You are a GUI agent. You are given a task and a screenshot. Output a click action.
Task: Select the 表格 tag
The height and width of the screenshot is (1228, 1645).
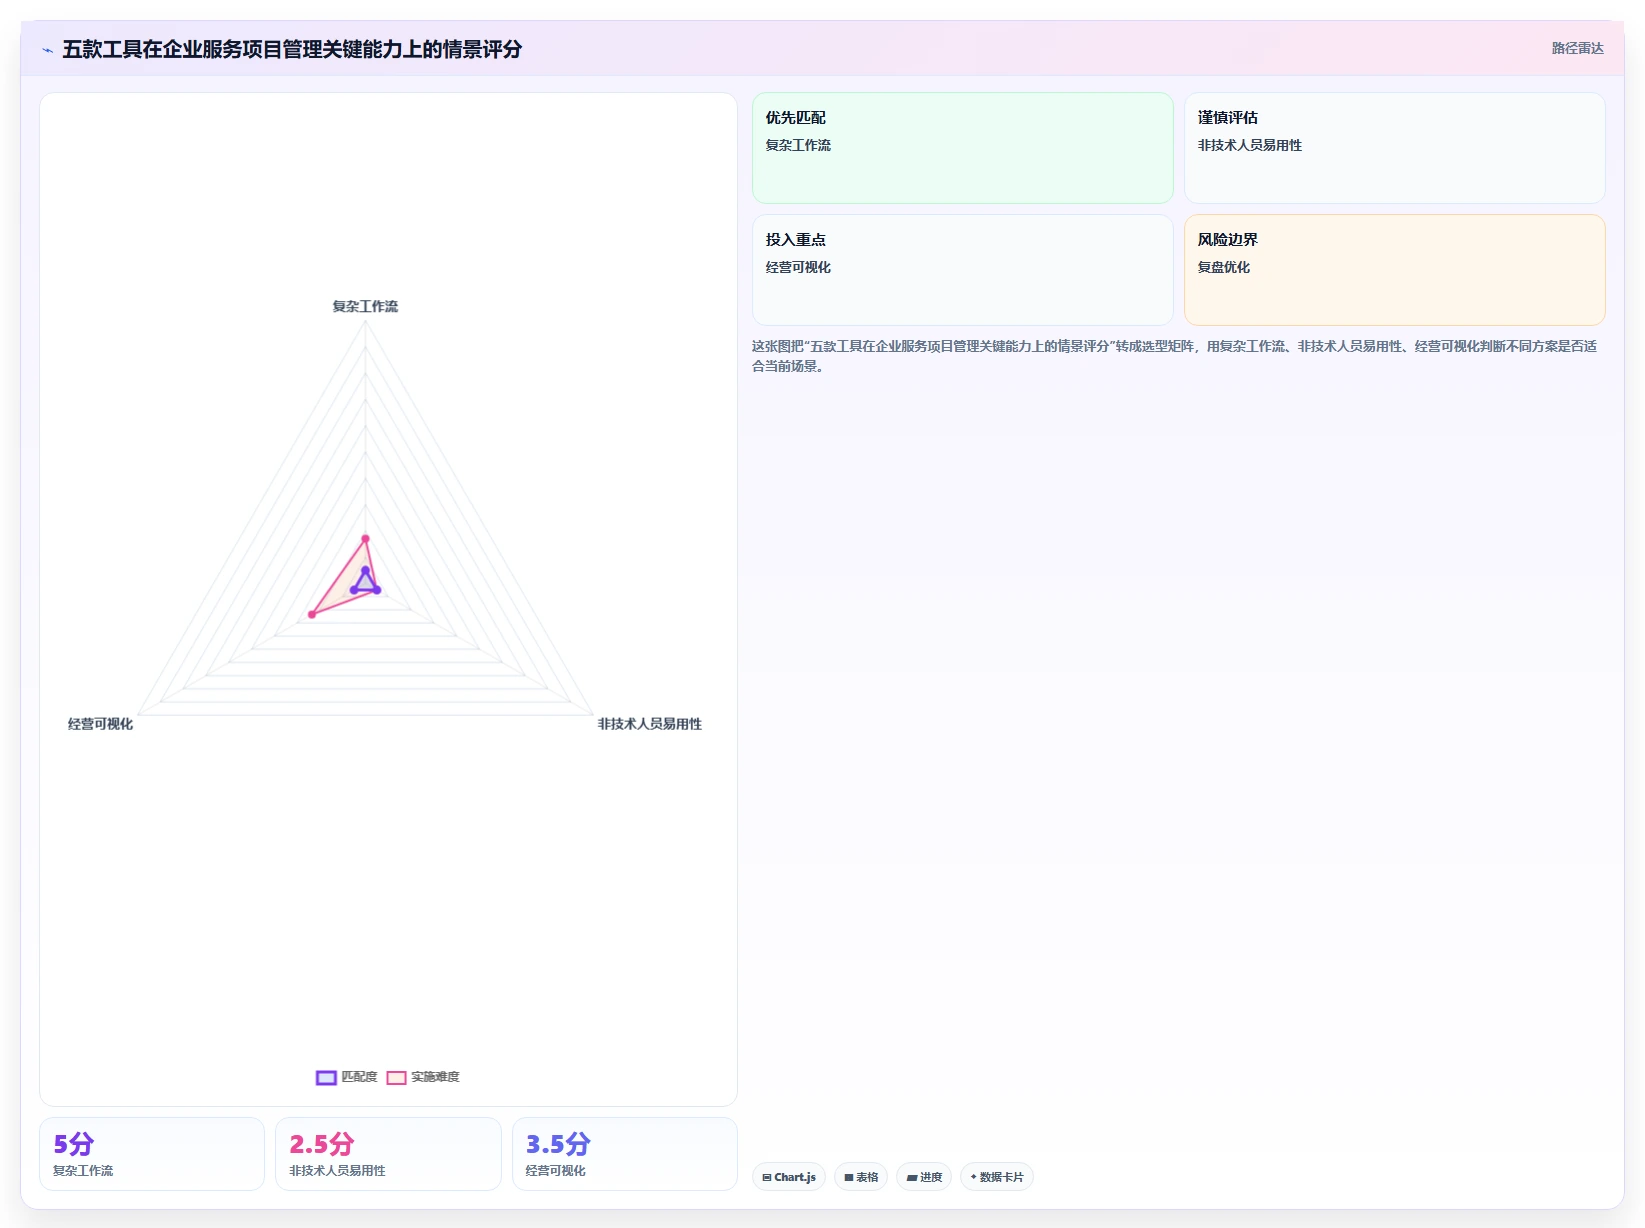861,1177
